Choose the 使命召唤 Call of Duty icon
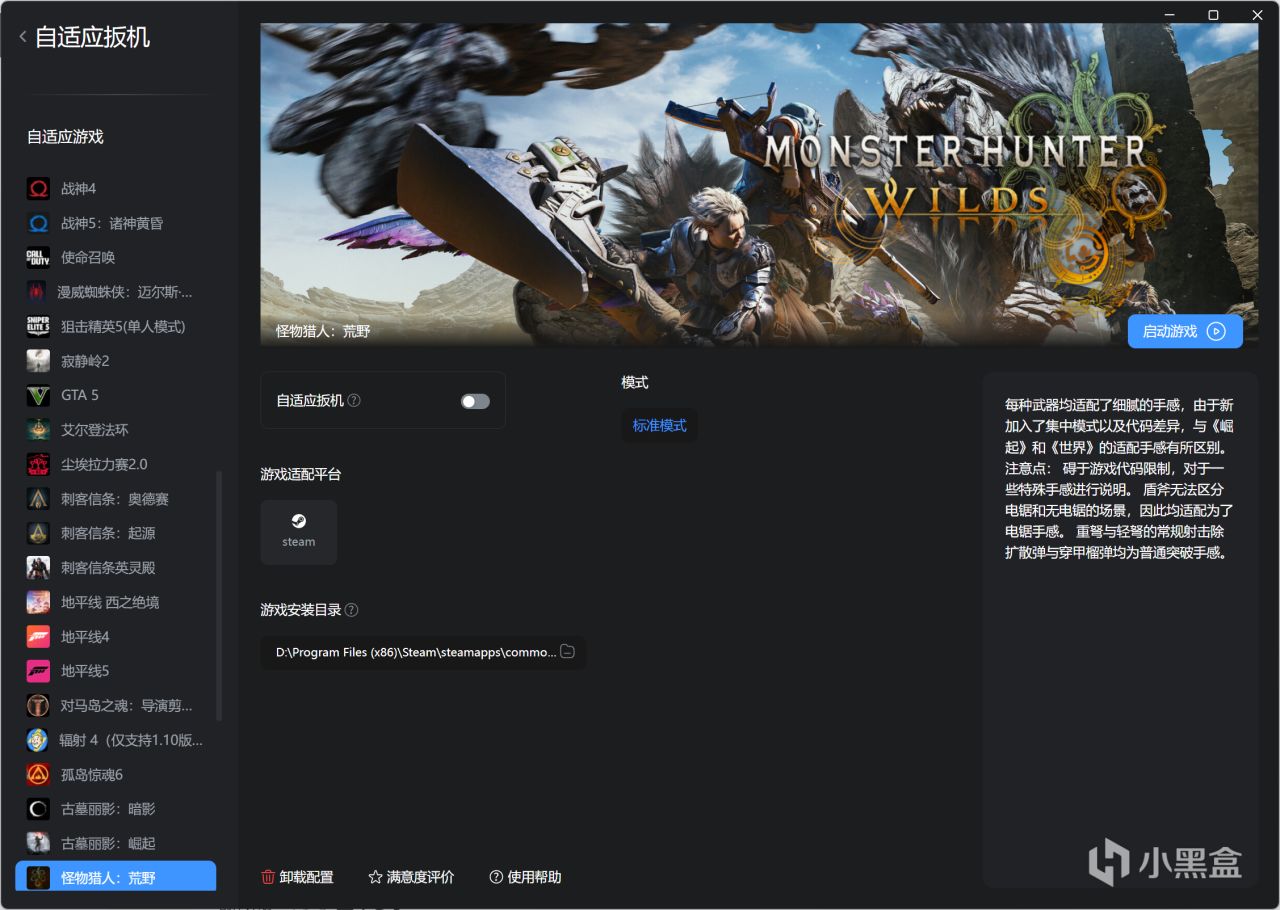 point(38,258)
